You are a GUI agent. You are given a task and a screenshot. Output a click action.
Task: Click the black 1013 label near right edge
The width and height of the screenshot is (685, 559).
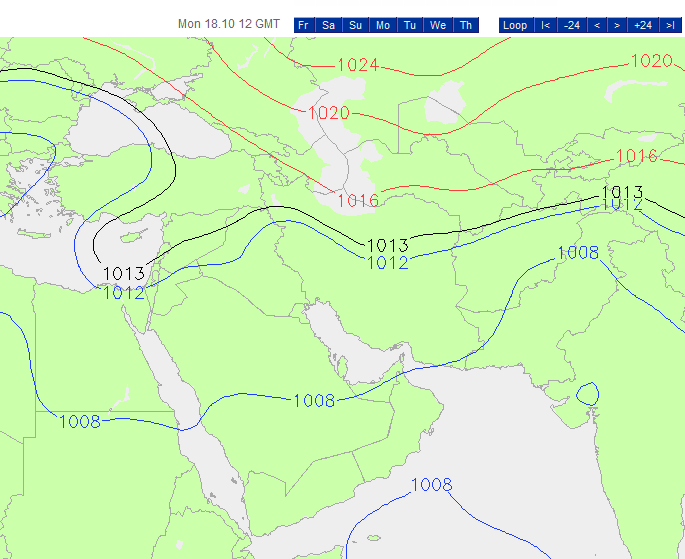coord(622,191)
